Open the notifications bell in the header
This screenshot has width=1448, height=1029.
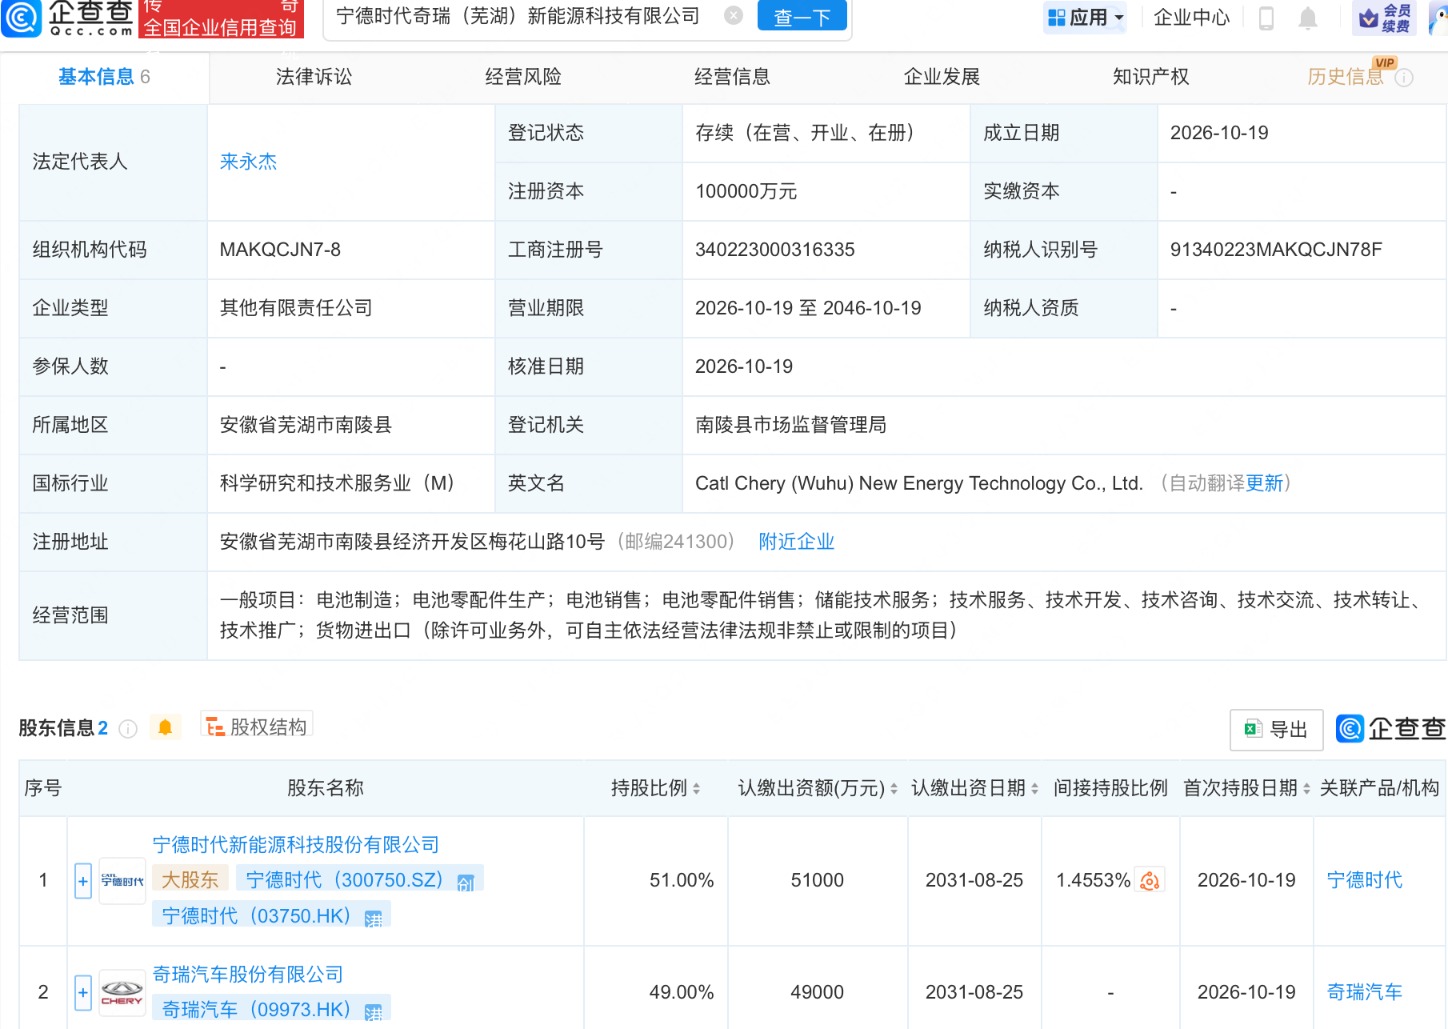1307,18
